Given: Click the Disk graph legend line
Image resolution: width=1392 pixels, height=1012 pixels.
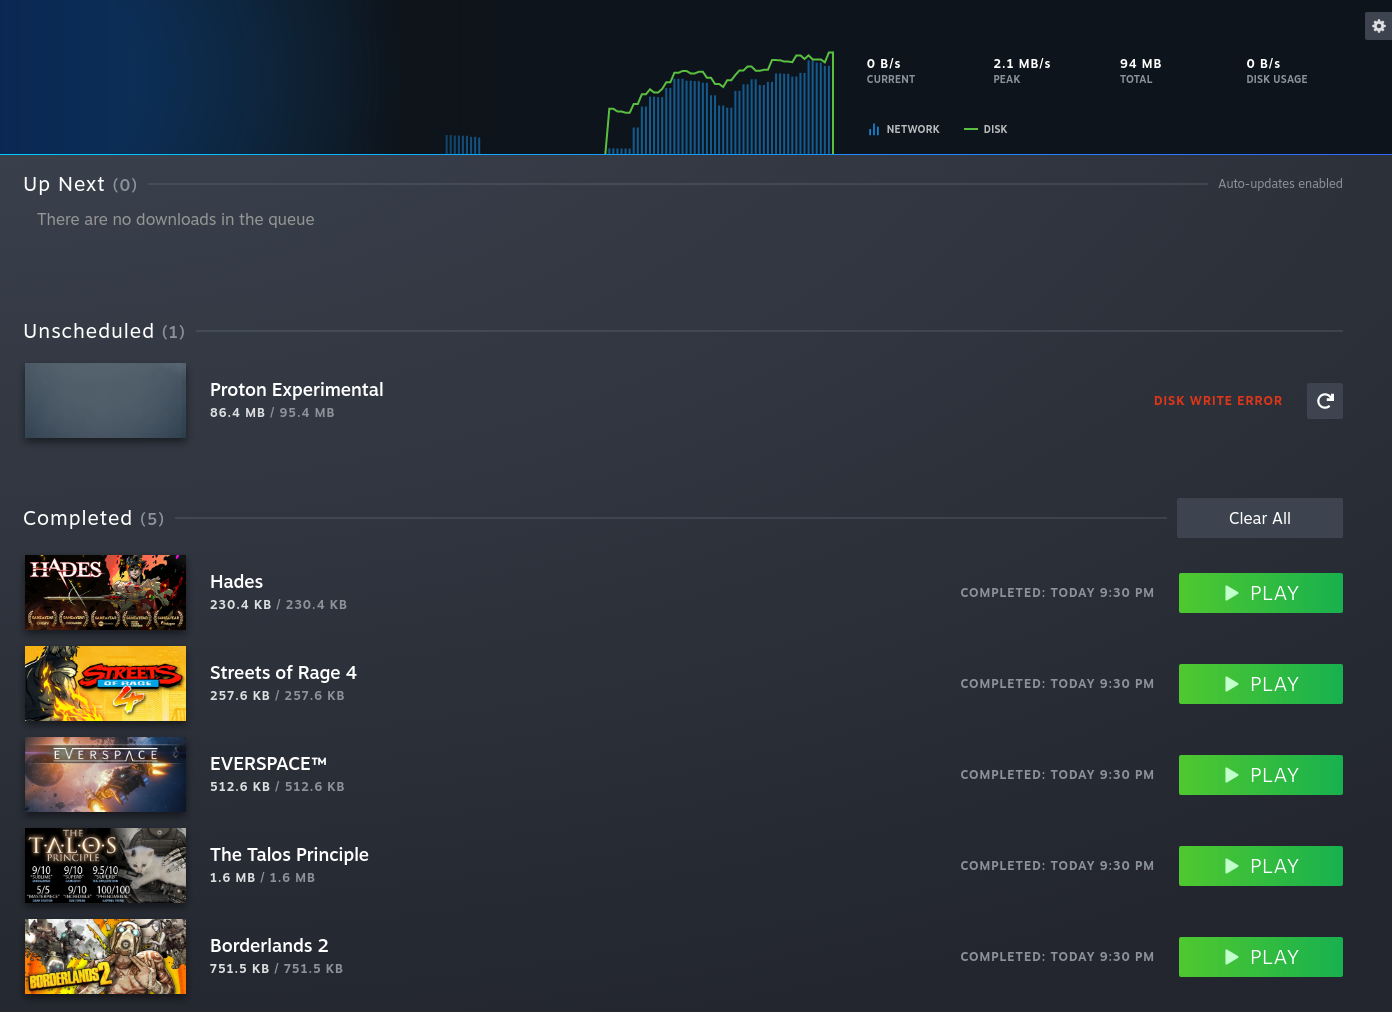Looking at the screenshot, I should (x=971, y=129).
